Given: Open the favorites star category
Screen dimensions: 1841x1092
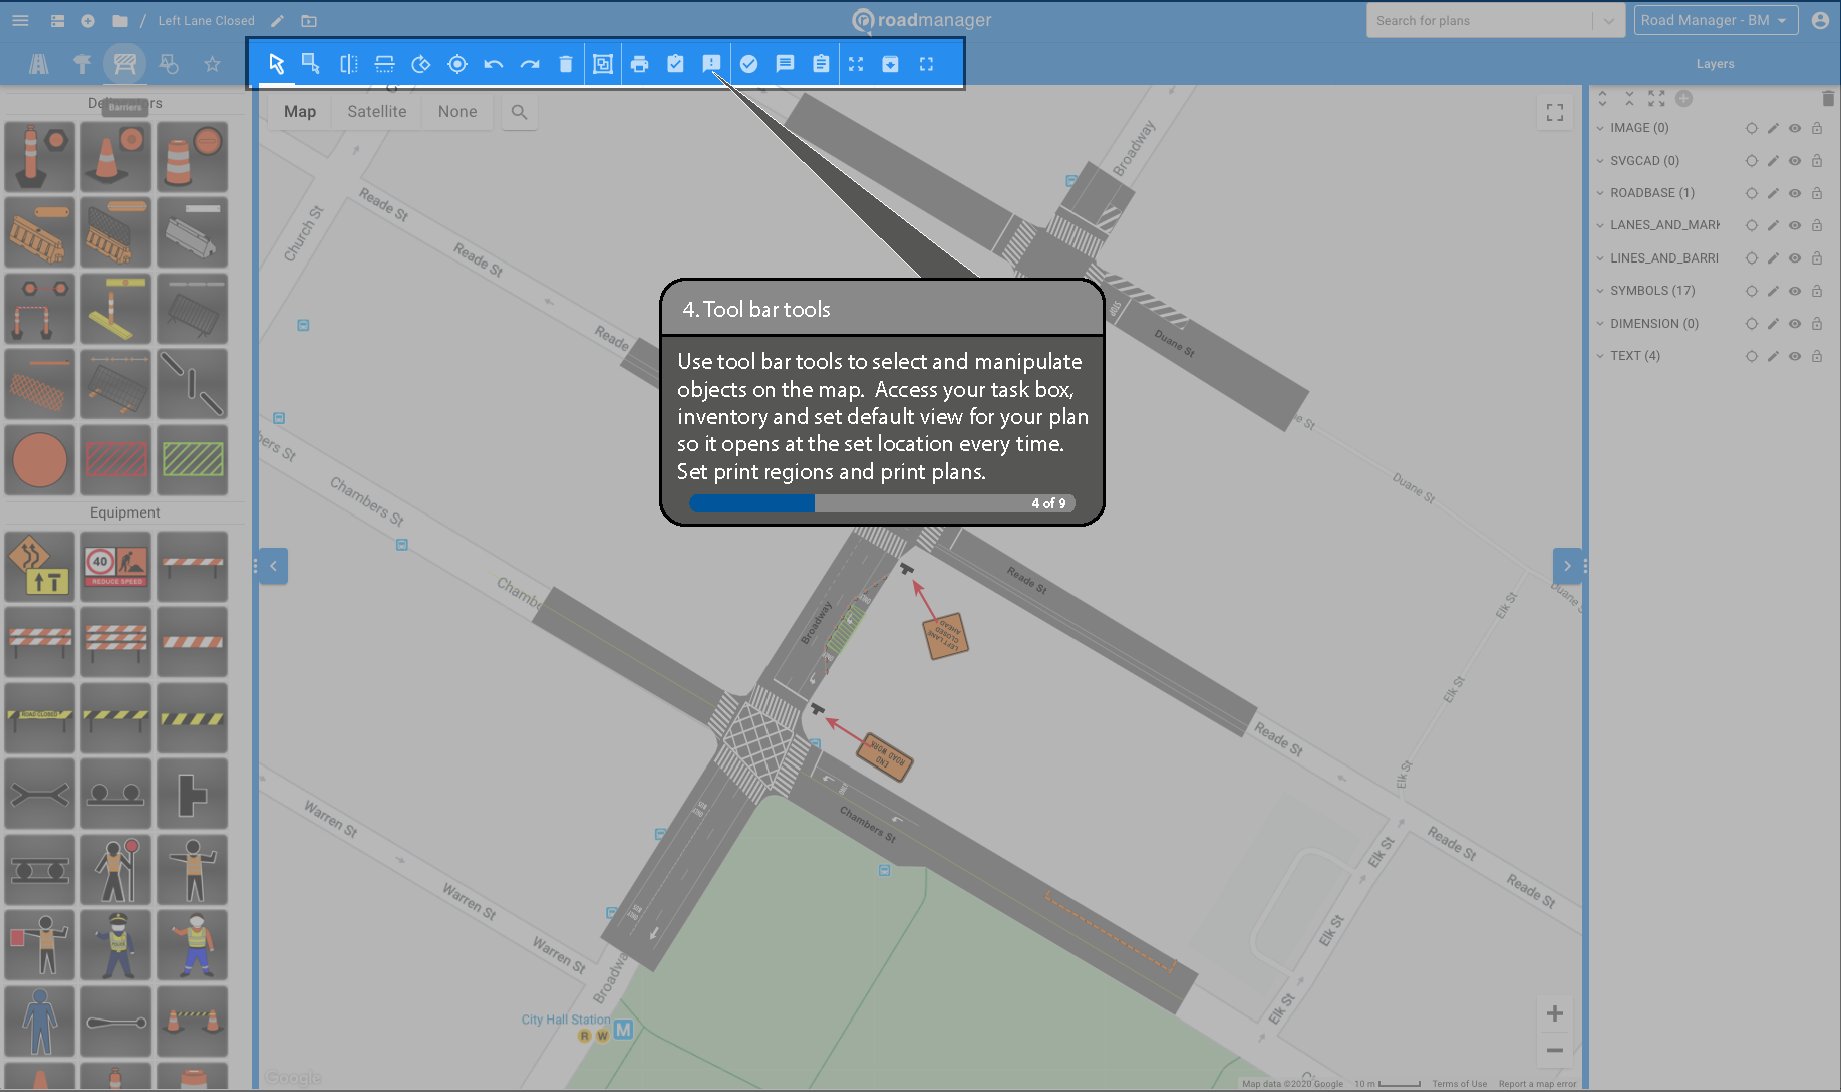Looking at the screenshot, I should click(212, 64).
